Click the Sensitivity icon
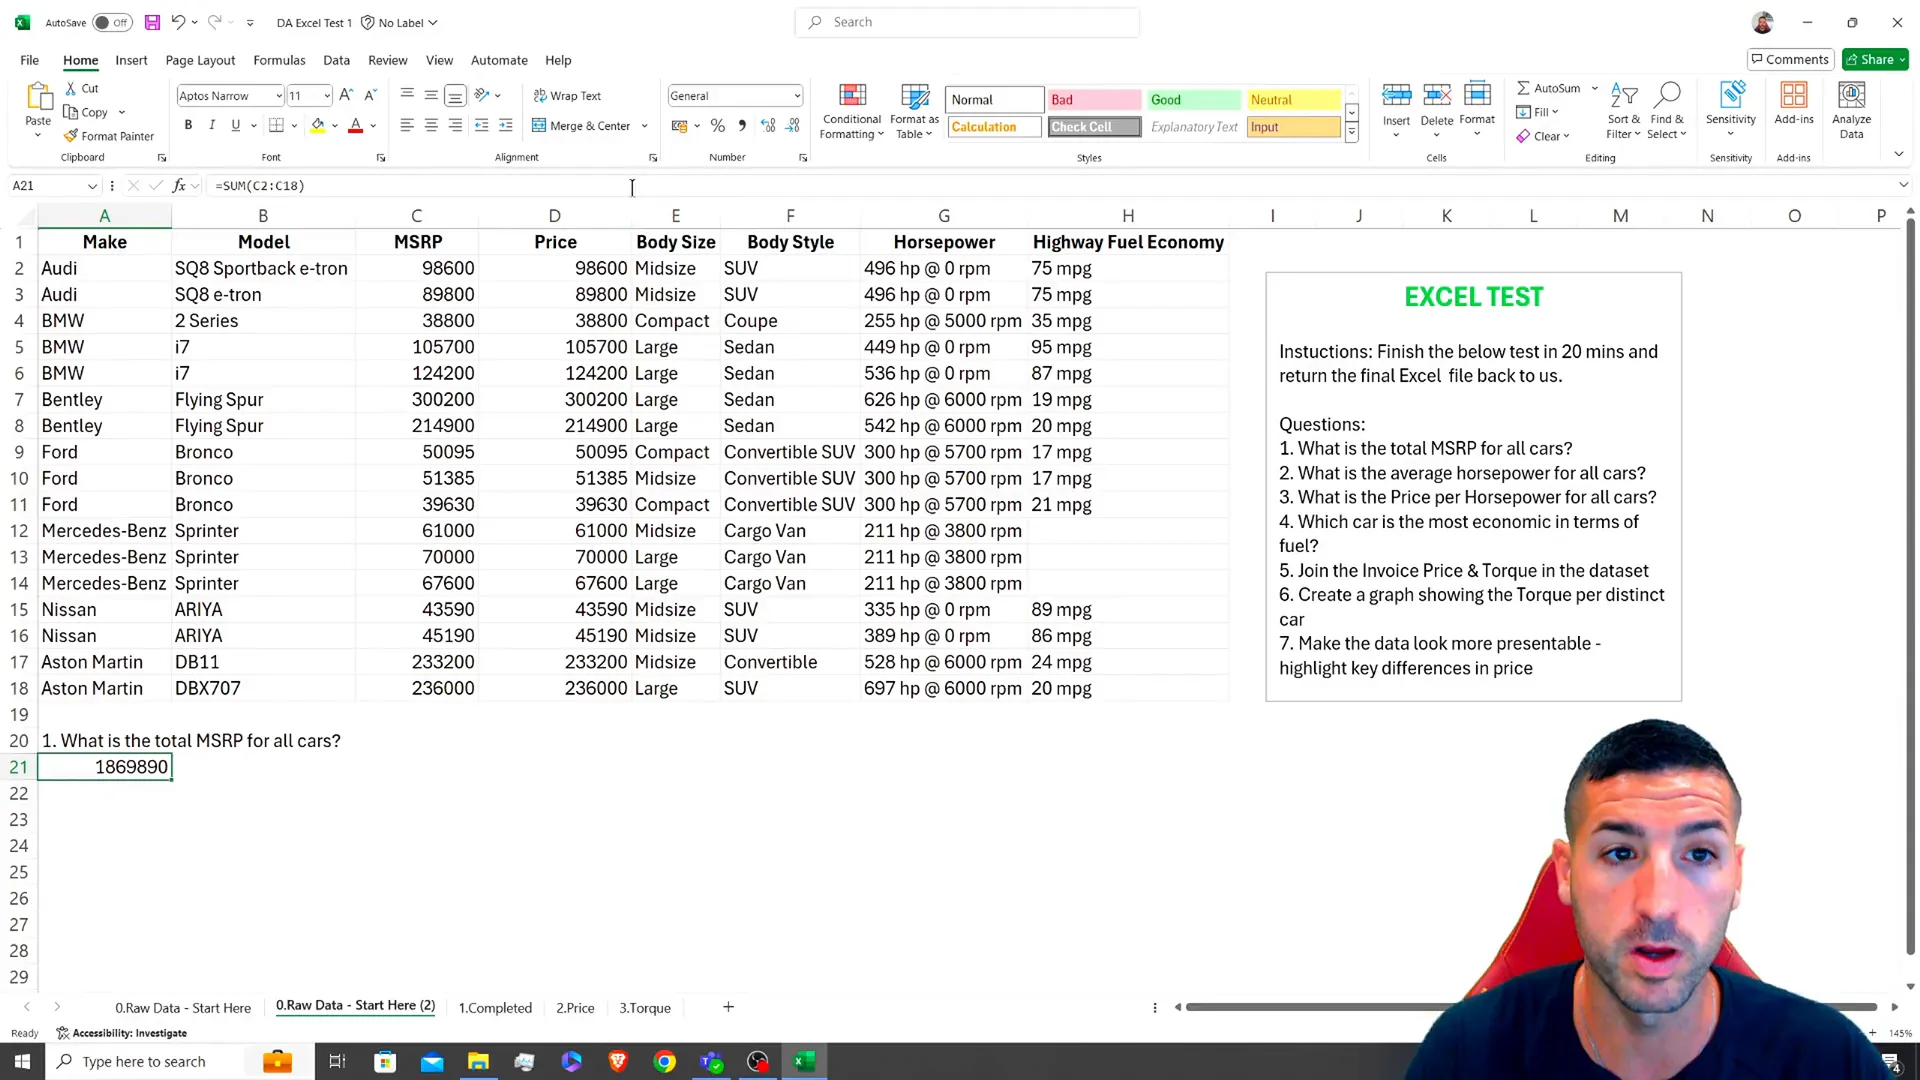 click(1731, 97)
